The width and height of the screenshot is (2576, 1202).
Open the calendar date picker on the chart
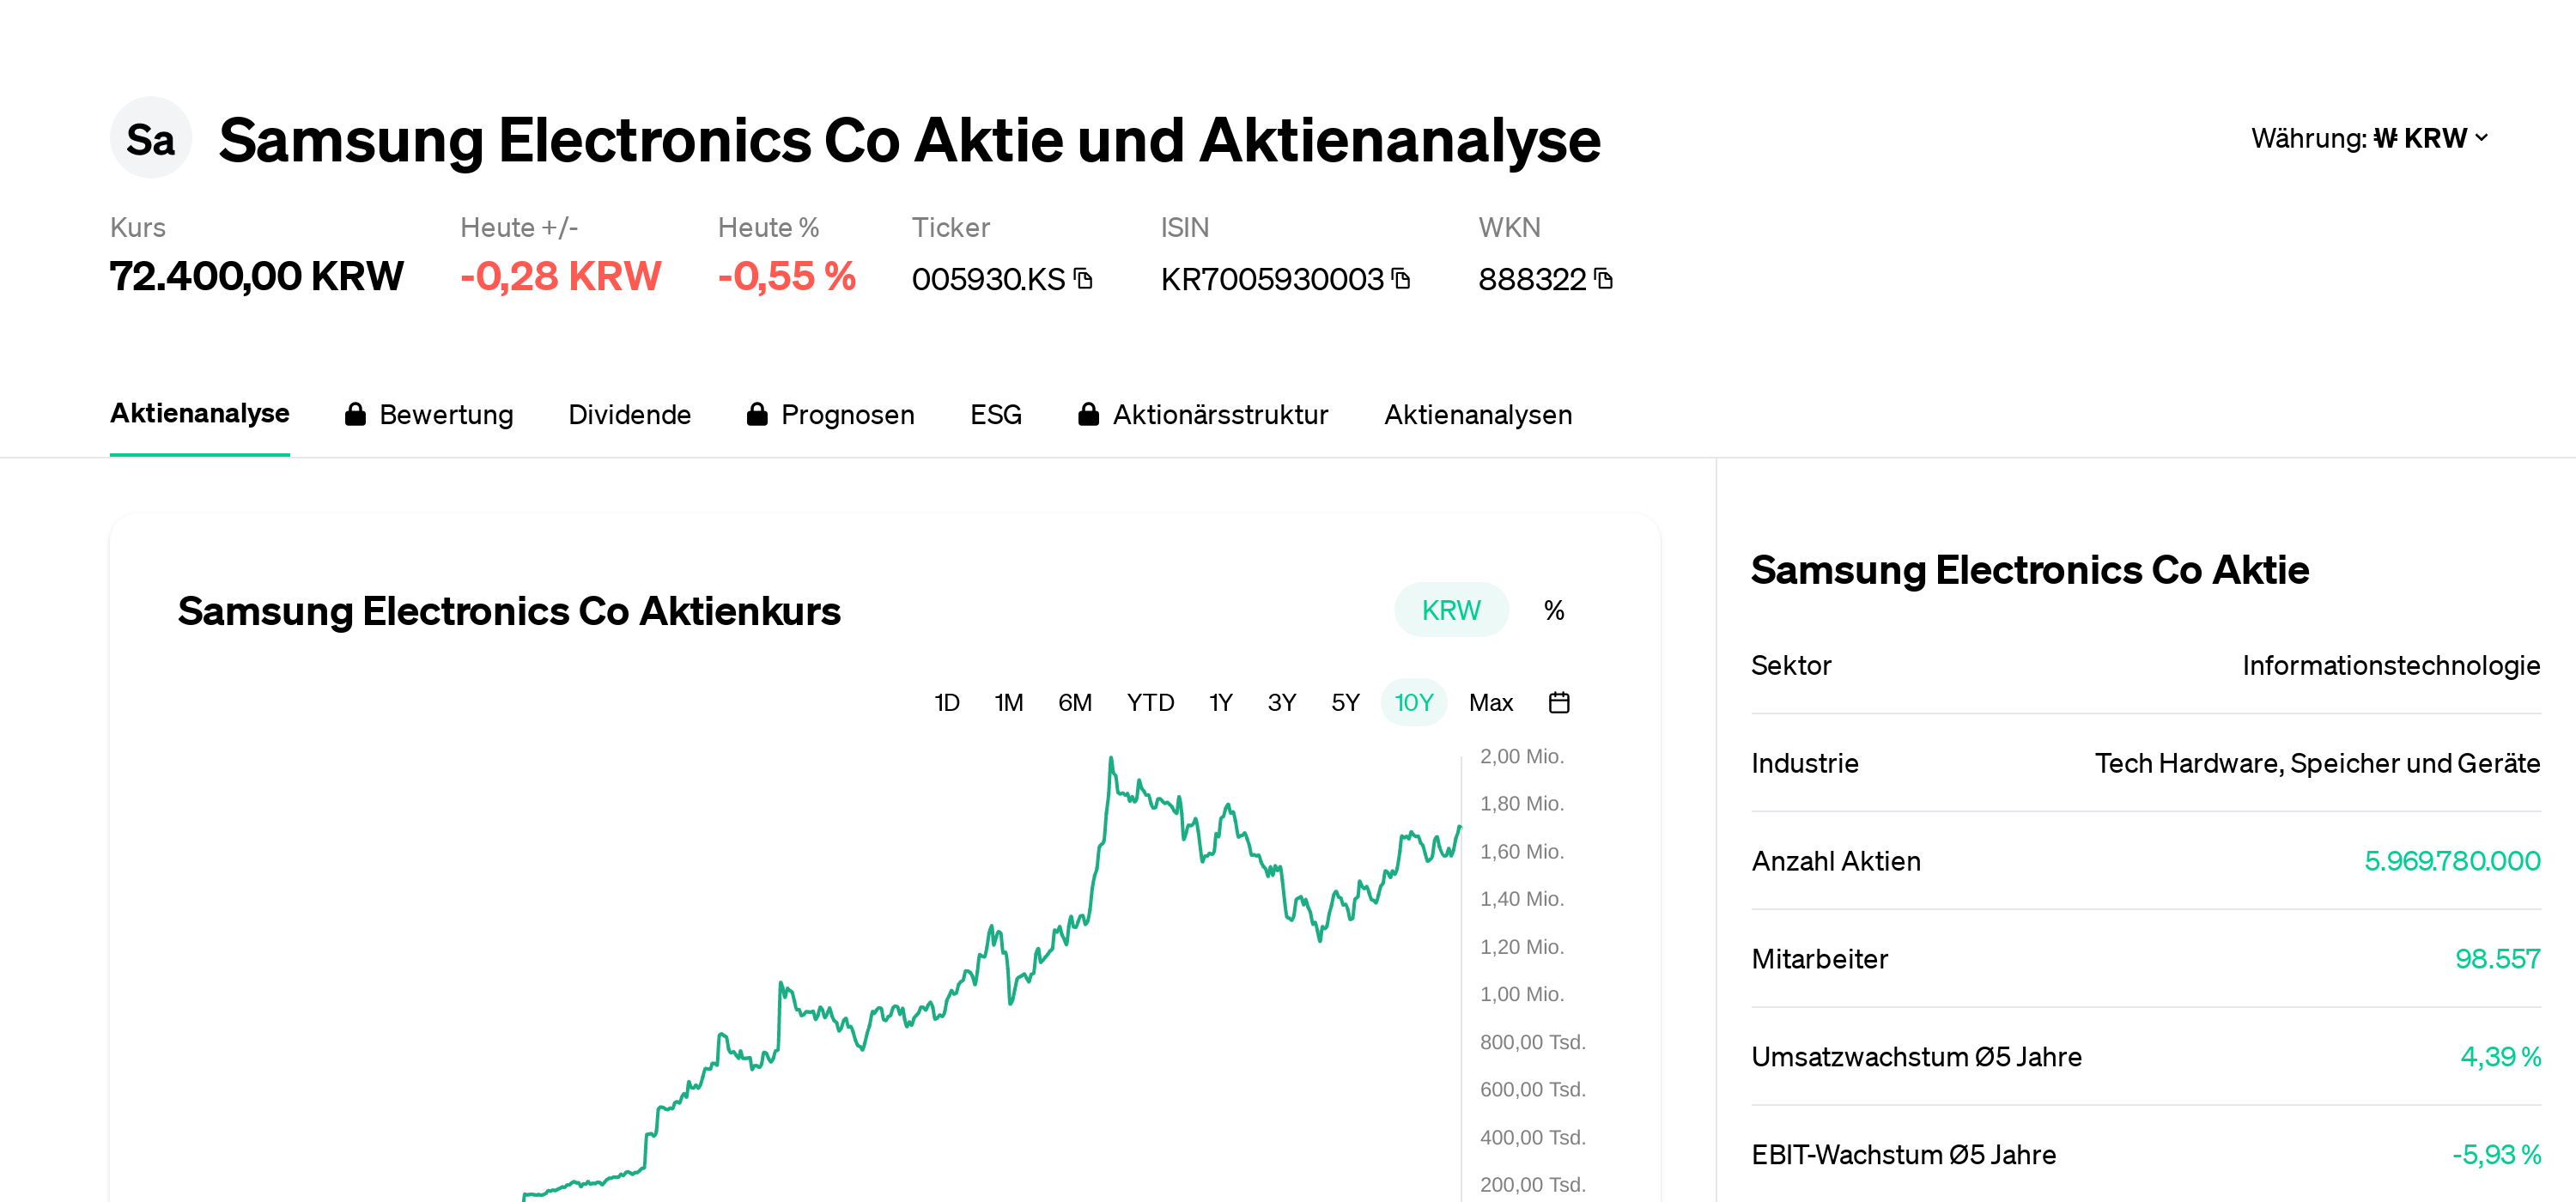click(1560, 702)
